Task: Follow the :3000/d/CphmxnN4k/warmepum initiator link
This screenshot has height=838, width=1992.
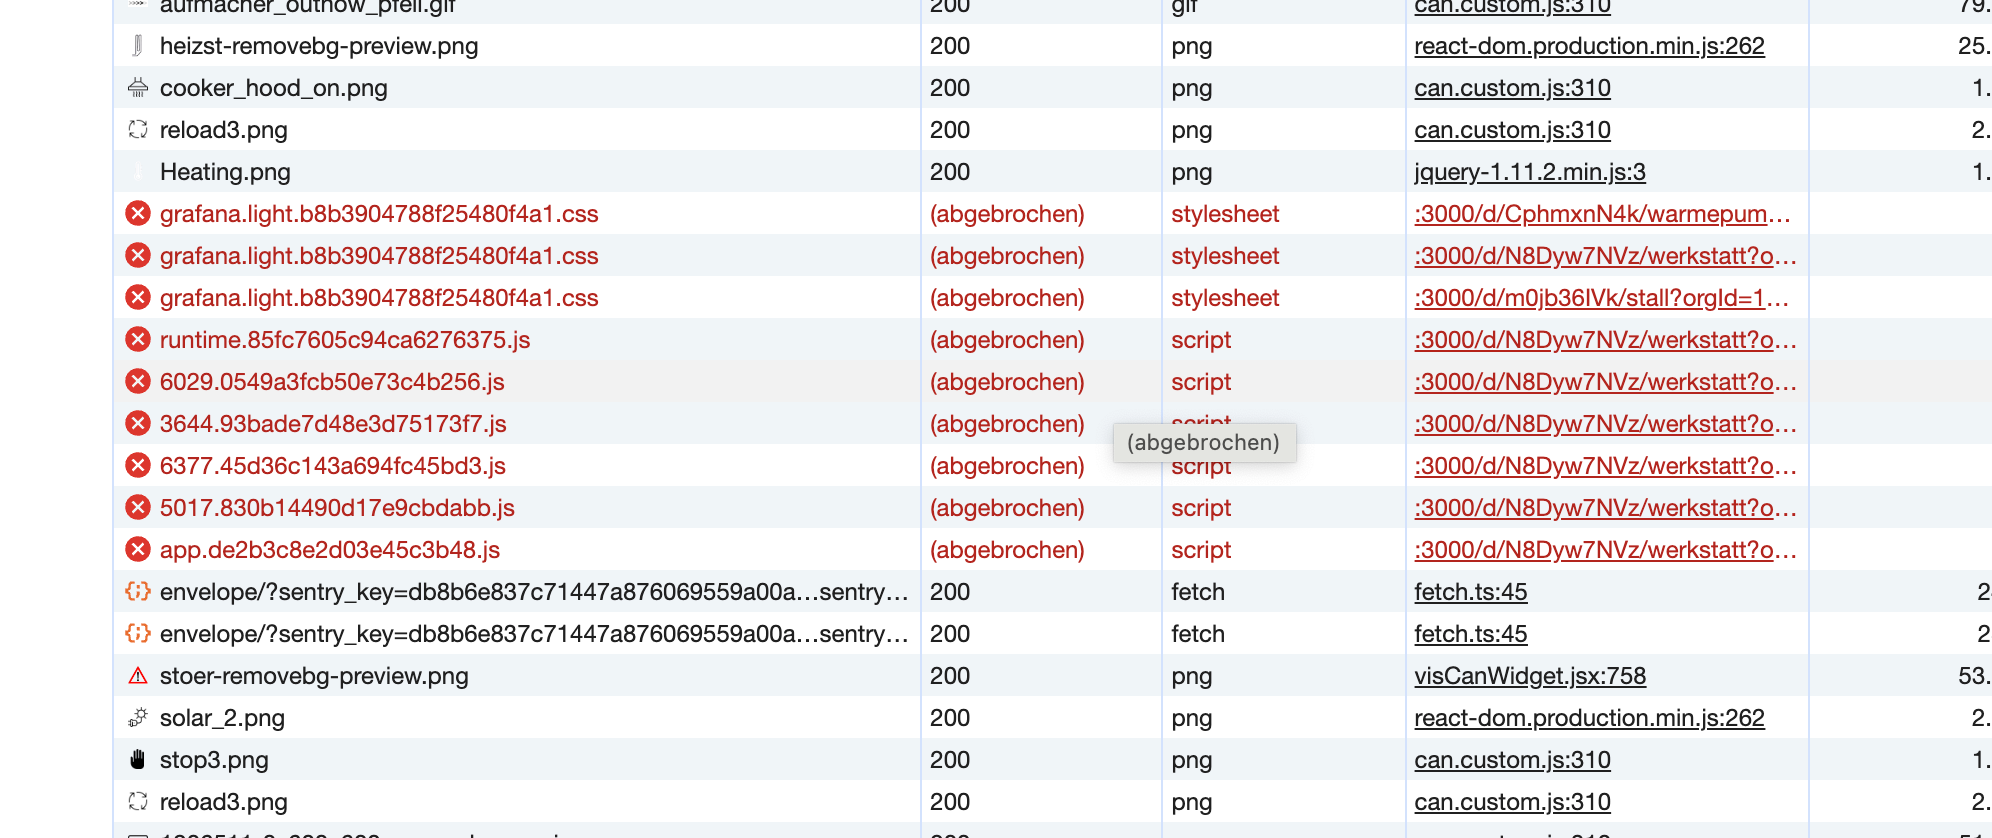Action: (1601, 214)
